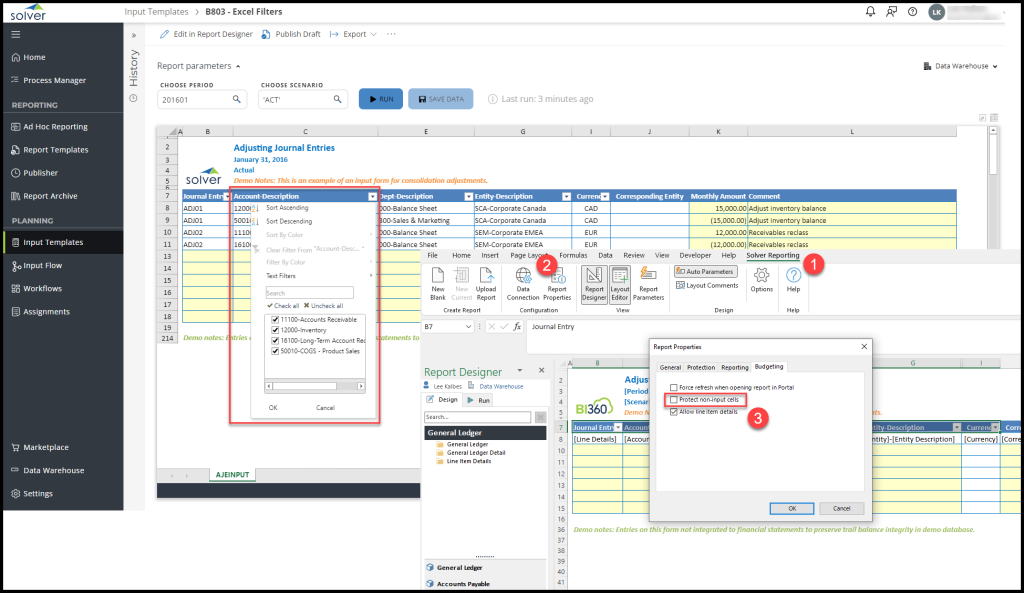Click the SAVE DATA button
The width and height of the screenshot is (1024, 593).
(x=441, y=99)
